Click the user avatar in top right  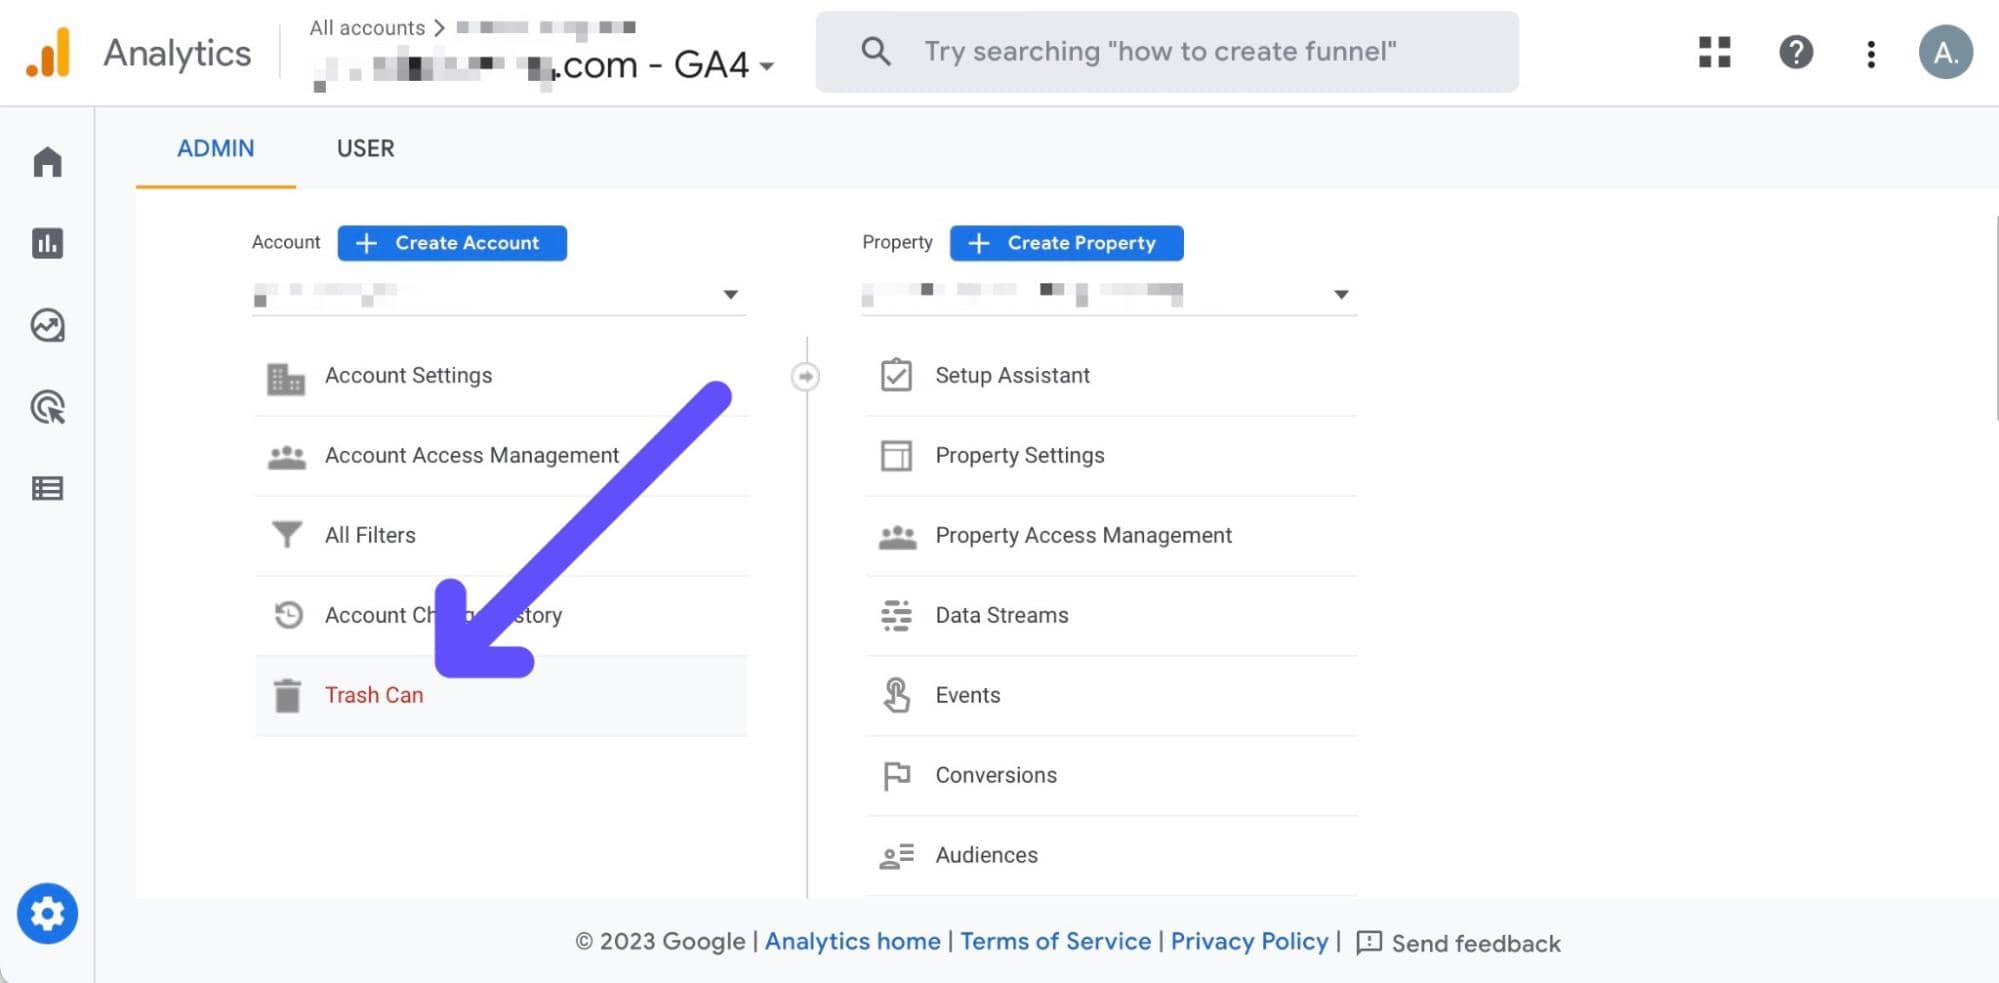pos(1945,53)
